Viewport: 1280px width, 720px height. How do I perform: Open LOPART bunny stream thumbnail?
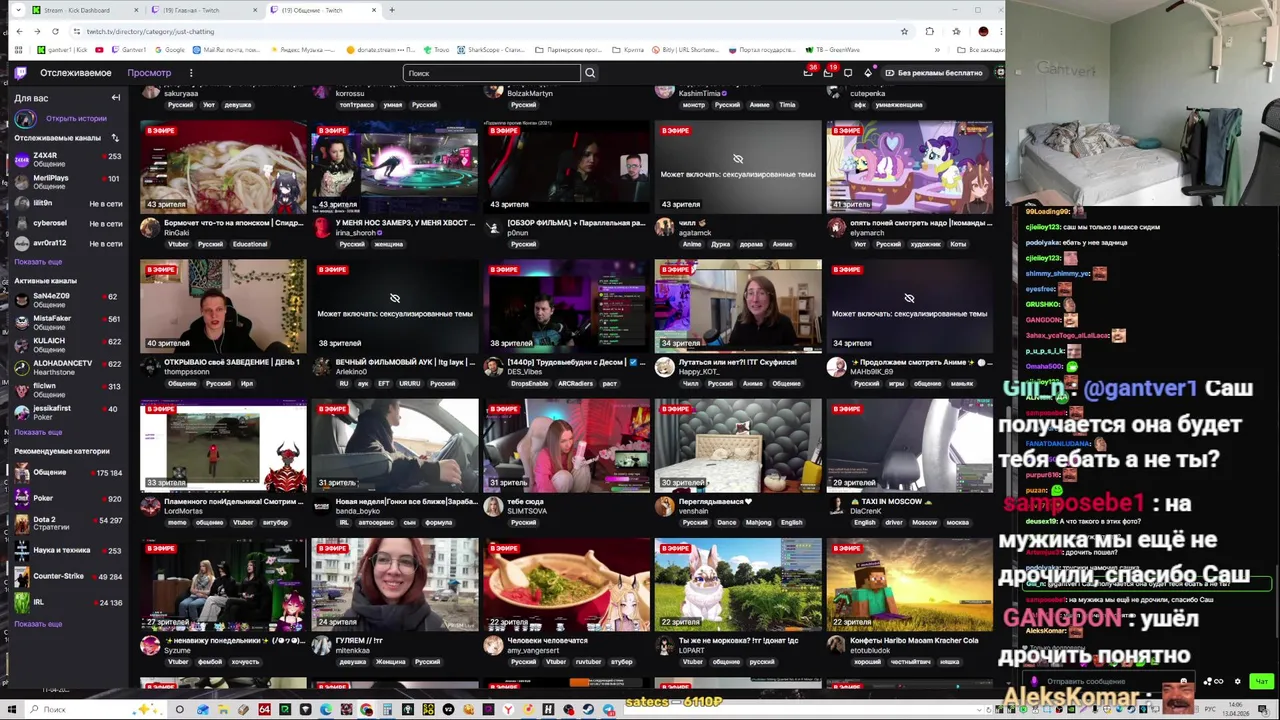[x=738, y=585]
